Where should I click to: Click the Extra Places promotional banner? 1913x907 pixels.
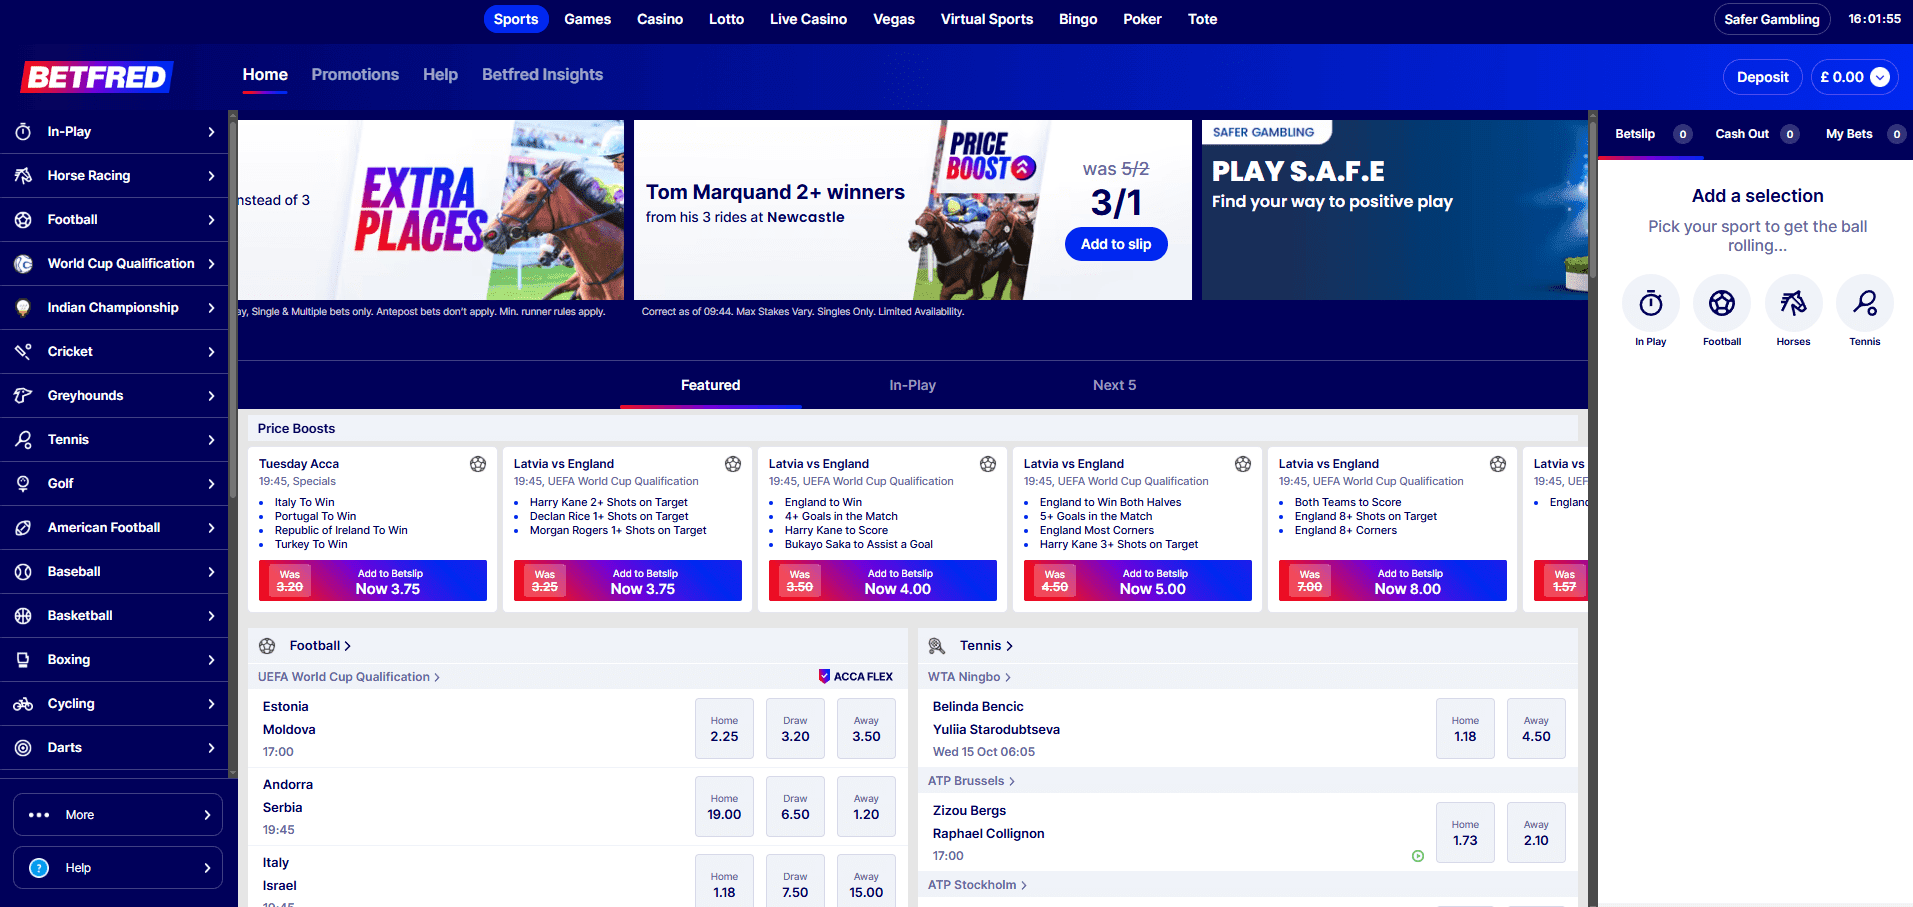click(x=430, y=210)
